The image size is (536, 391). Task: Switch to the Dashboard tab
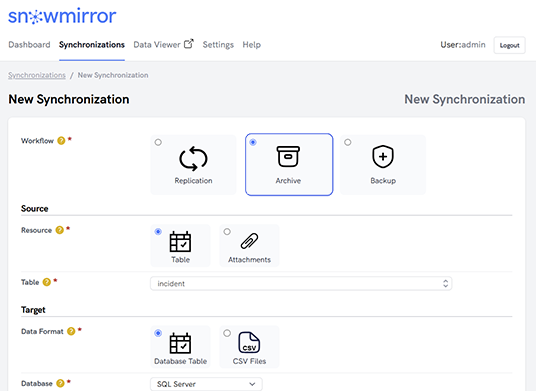tap(29, 45)
